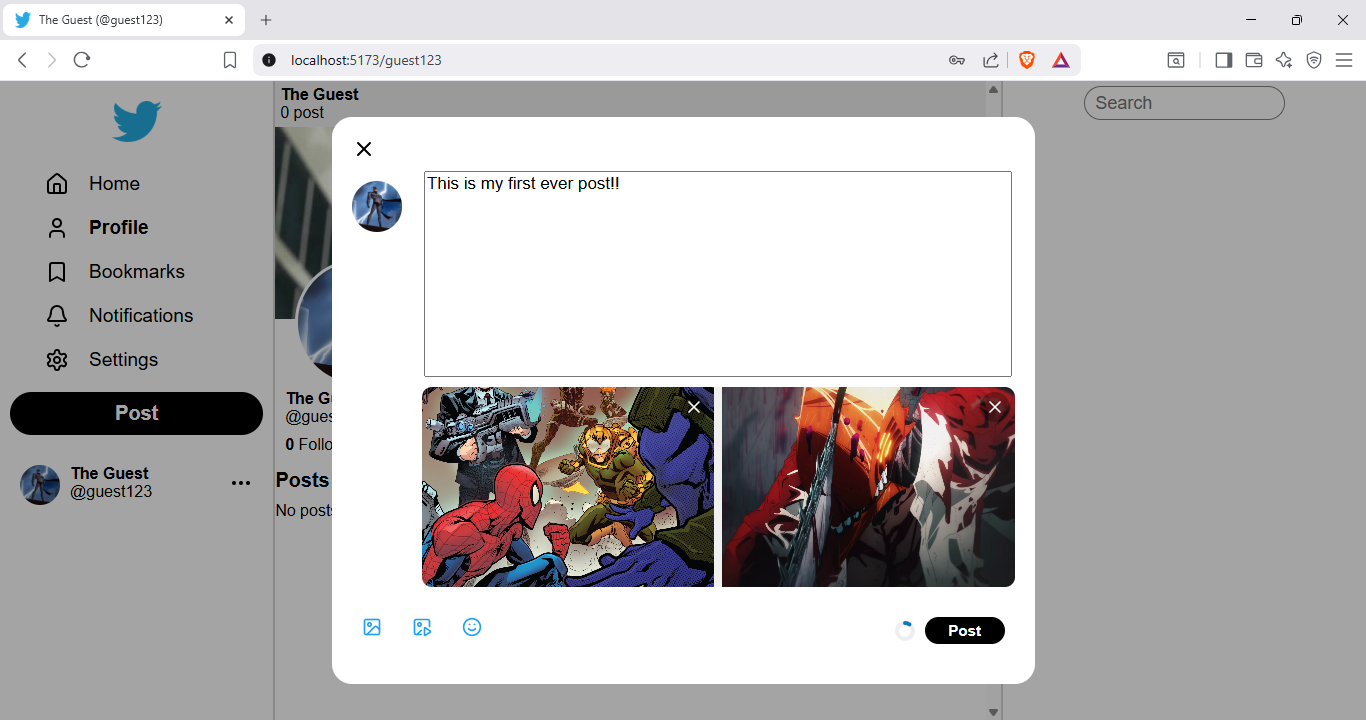Open the emoji picker smiley icon

[x=472, y=627]
